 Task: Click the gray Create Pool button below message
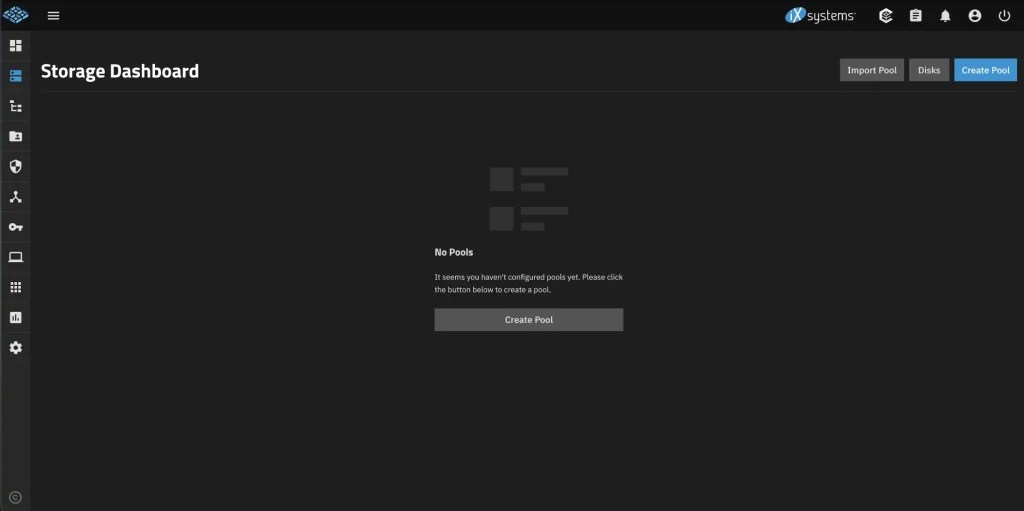tap(528, 320)
